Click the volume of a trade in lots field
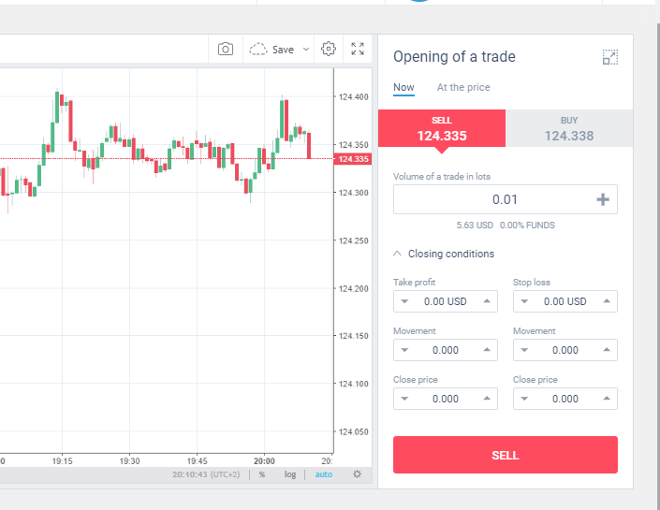 [x=505, y=199]
